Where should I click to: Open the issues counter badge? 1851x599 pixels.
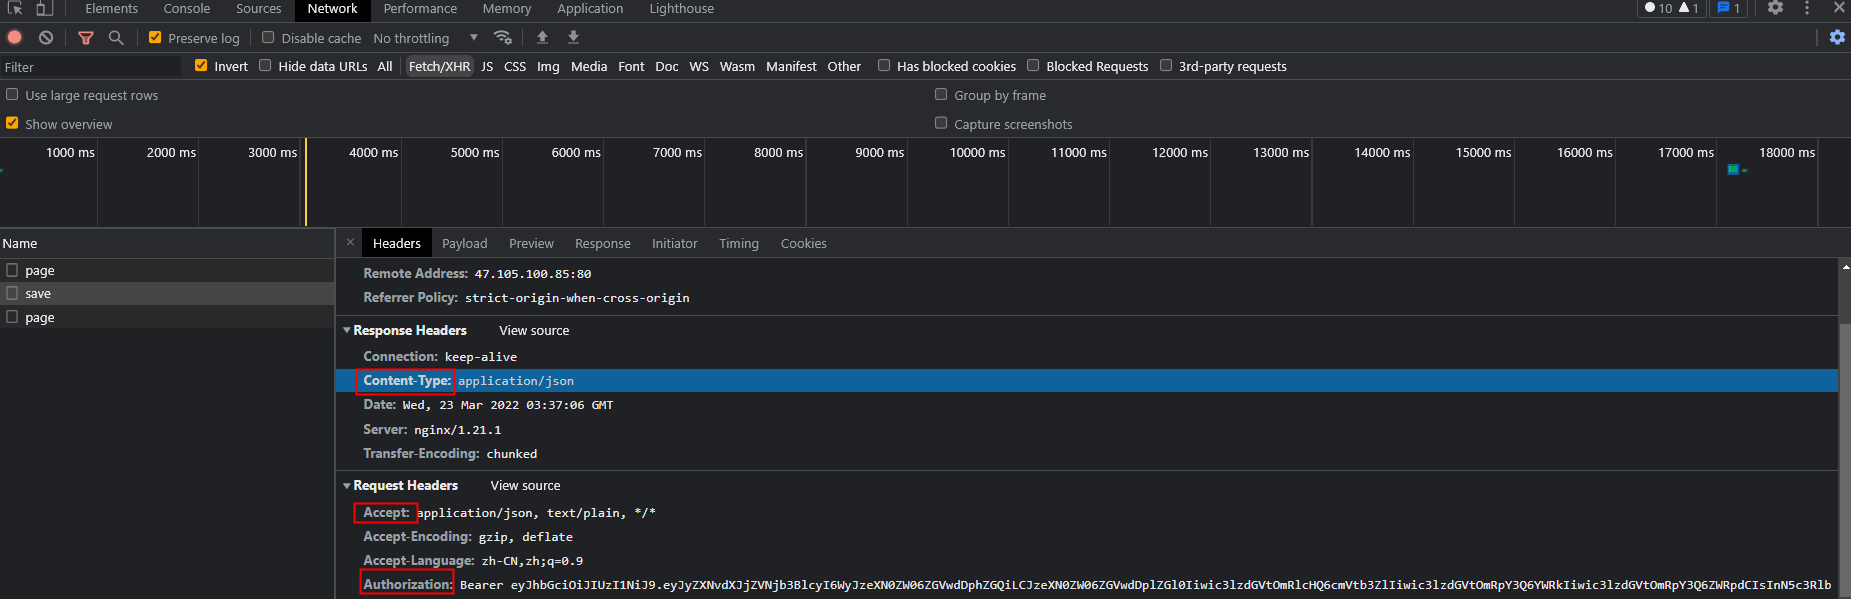(x=1729, y=8)
